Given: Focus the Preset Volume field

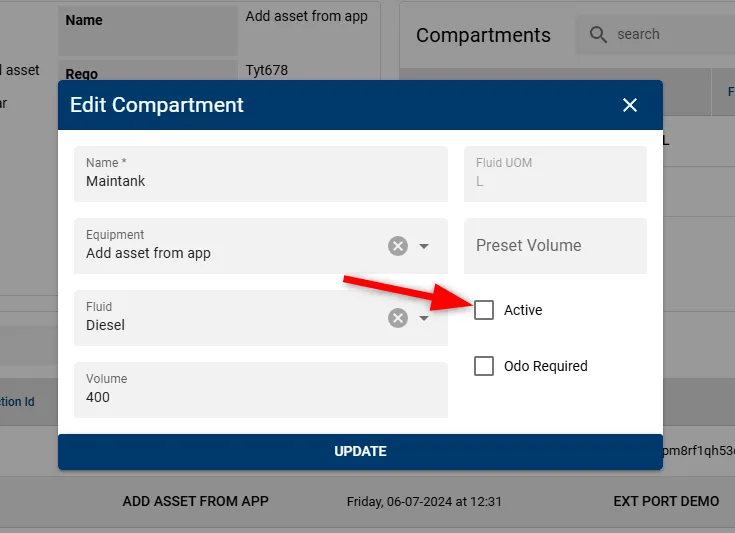Looking at the screenshot, I should (x=555, y=246).
